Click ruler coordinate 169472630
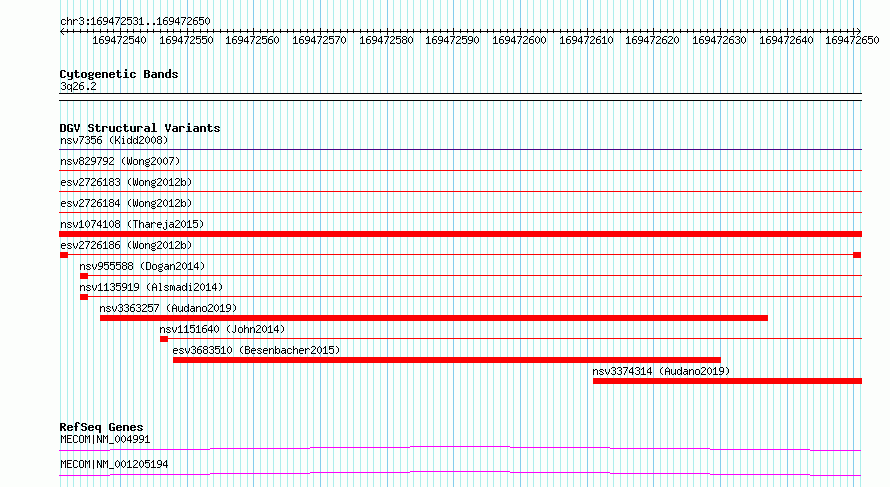 [x=719, y=40]
